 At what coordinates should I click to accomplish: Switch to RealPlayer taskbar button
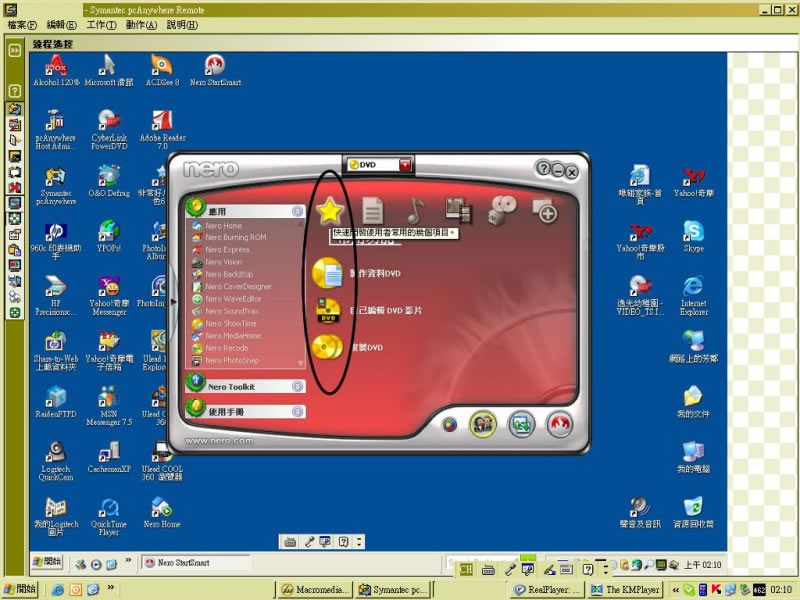click(x=547, y=589)
